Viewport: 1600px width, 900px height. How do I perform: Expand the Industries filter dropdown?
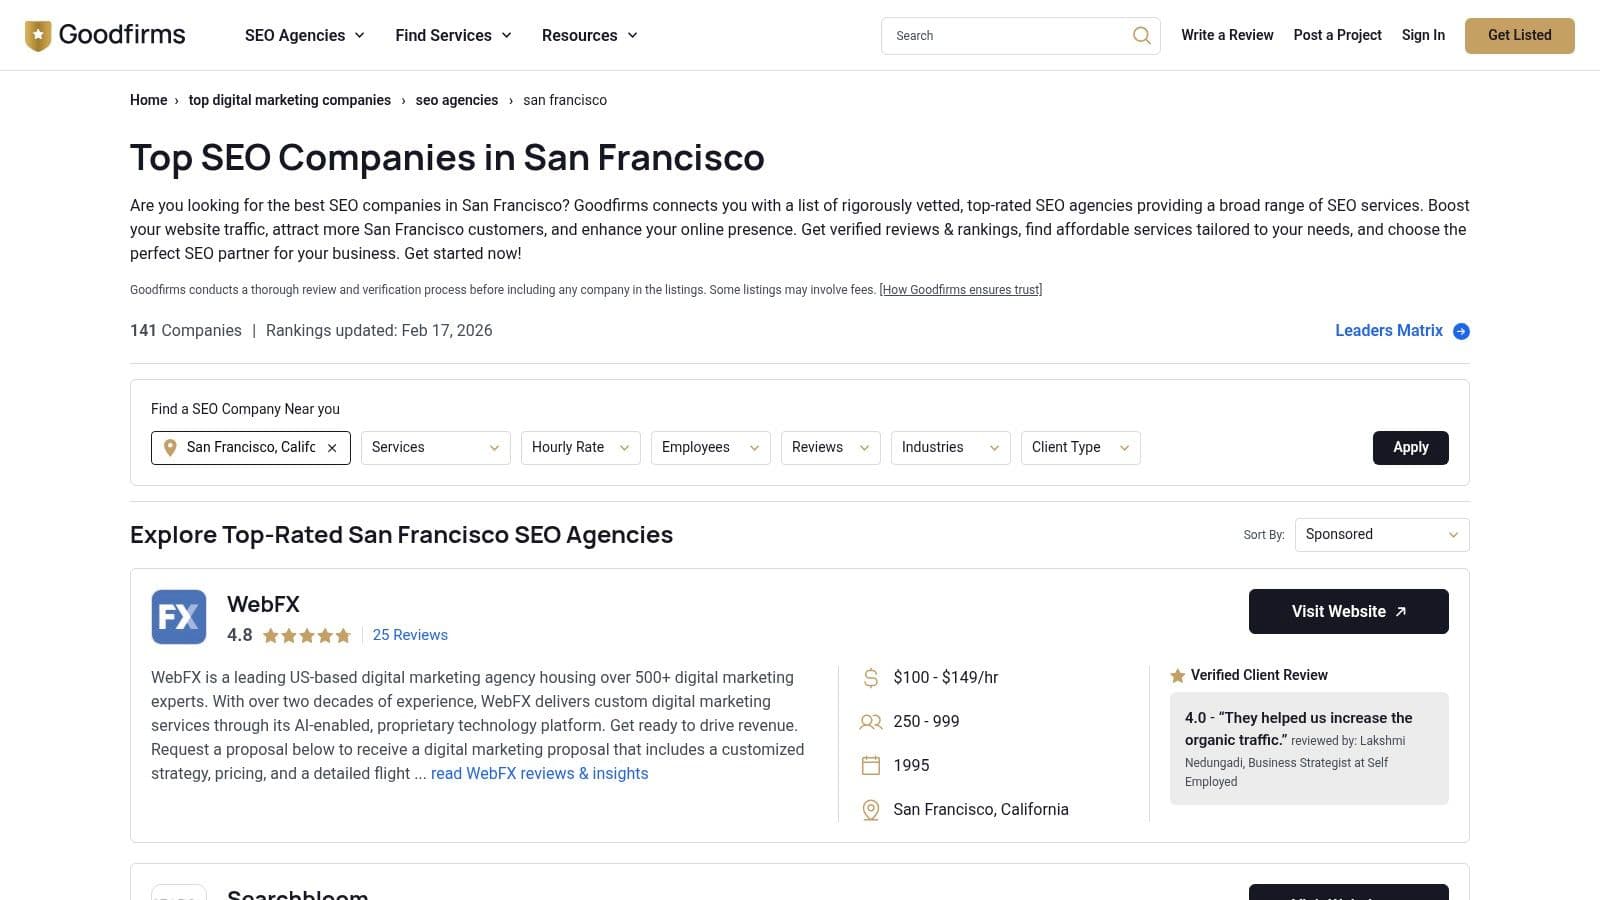pos(951,448)
